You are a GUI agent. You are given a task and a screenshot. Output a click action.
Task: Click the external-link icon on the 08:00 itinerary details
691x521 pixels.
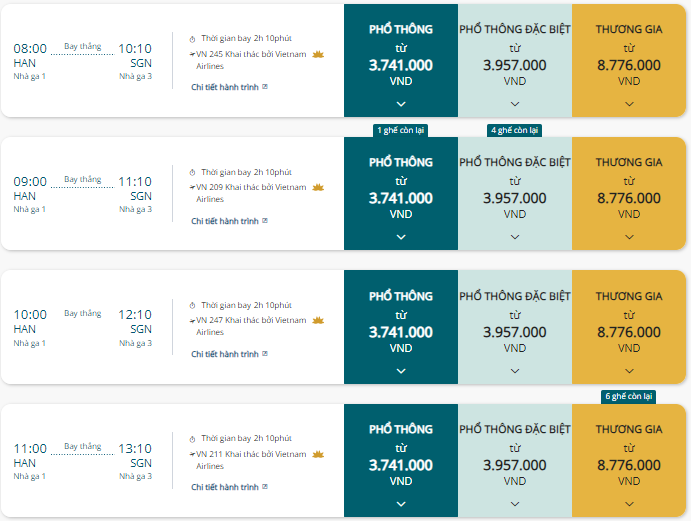265,87
